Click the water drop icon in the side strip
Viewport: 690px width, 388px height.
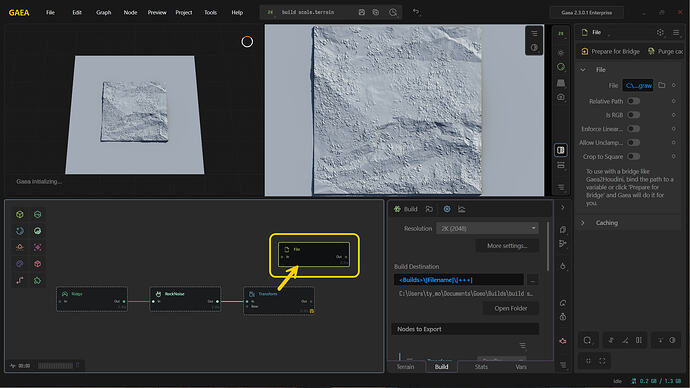[563, 266]
